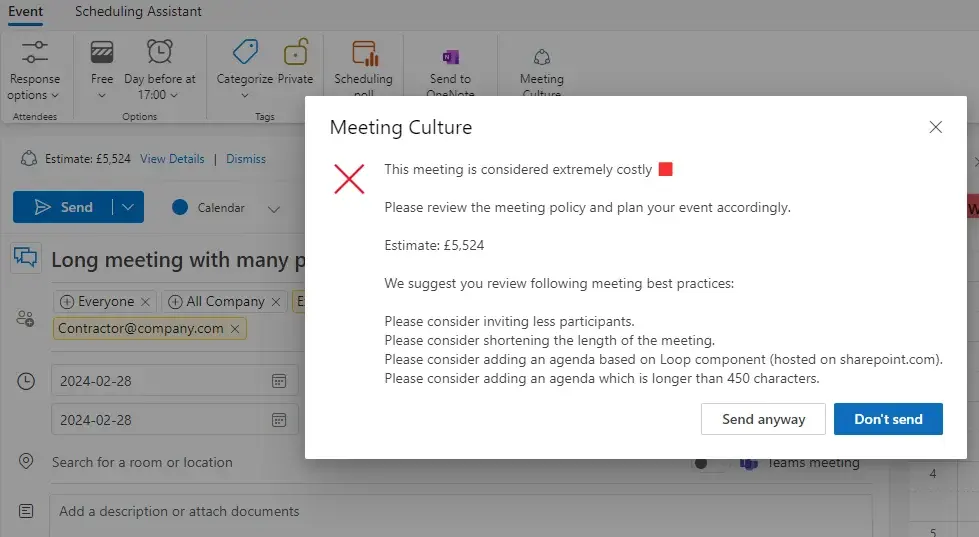Click View Details link in estimate bar
Viewport: 979px width, 537px height.
pyautogui.click(x=172, y=159)
